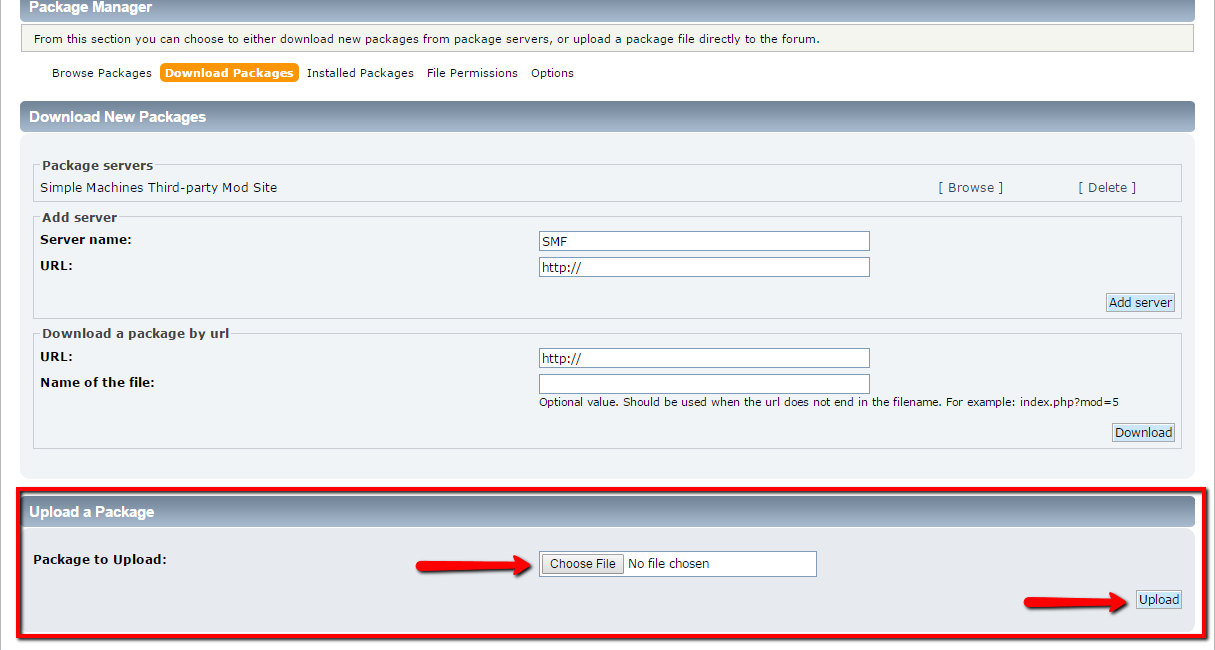Open the Download Packages tab
The image size is (1215, 650).
(229, 72)
